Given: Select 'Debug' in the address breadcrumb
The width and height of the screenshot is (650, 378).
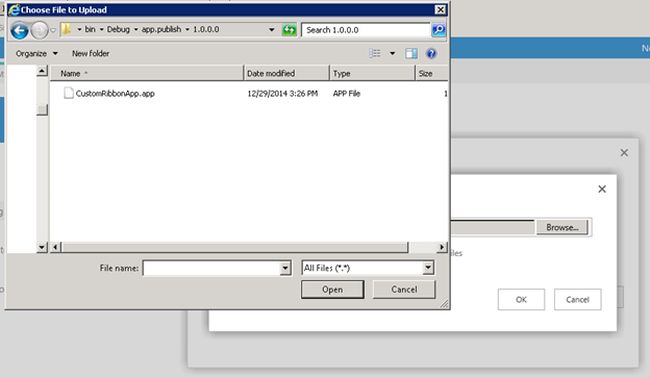Looking at the screenshot, I should click(x=118, y=29).
